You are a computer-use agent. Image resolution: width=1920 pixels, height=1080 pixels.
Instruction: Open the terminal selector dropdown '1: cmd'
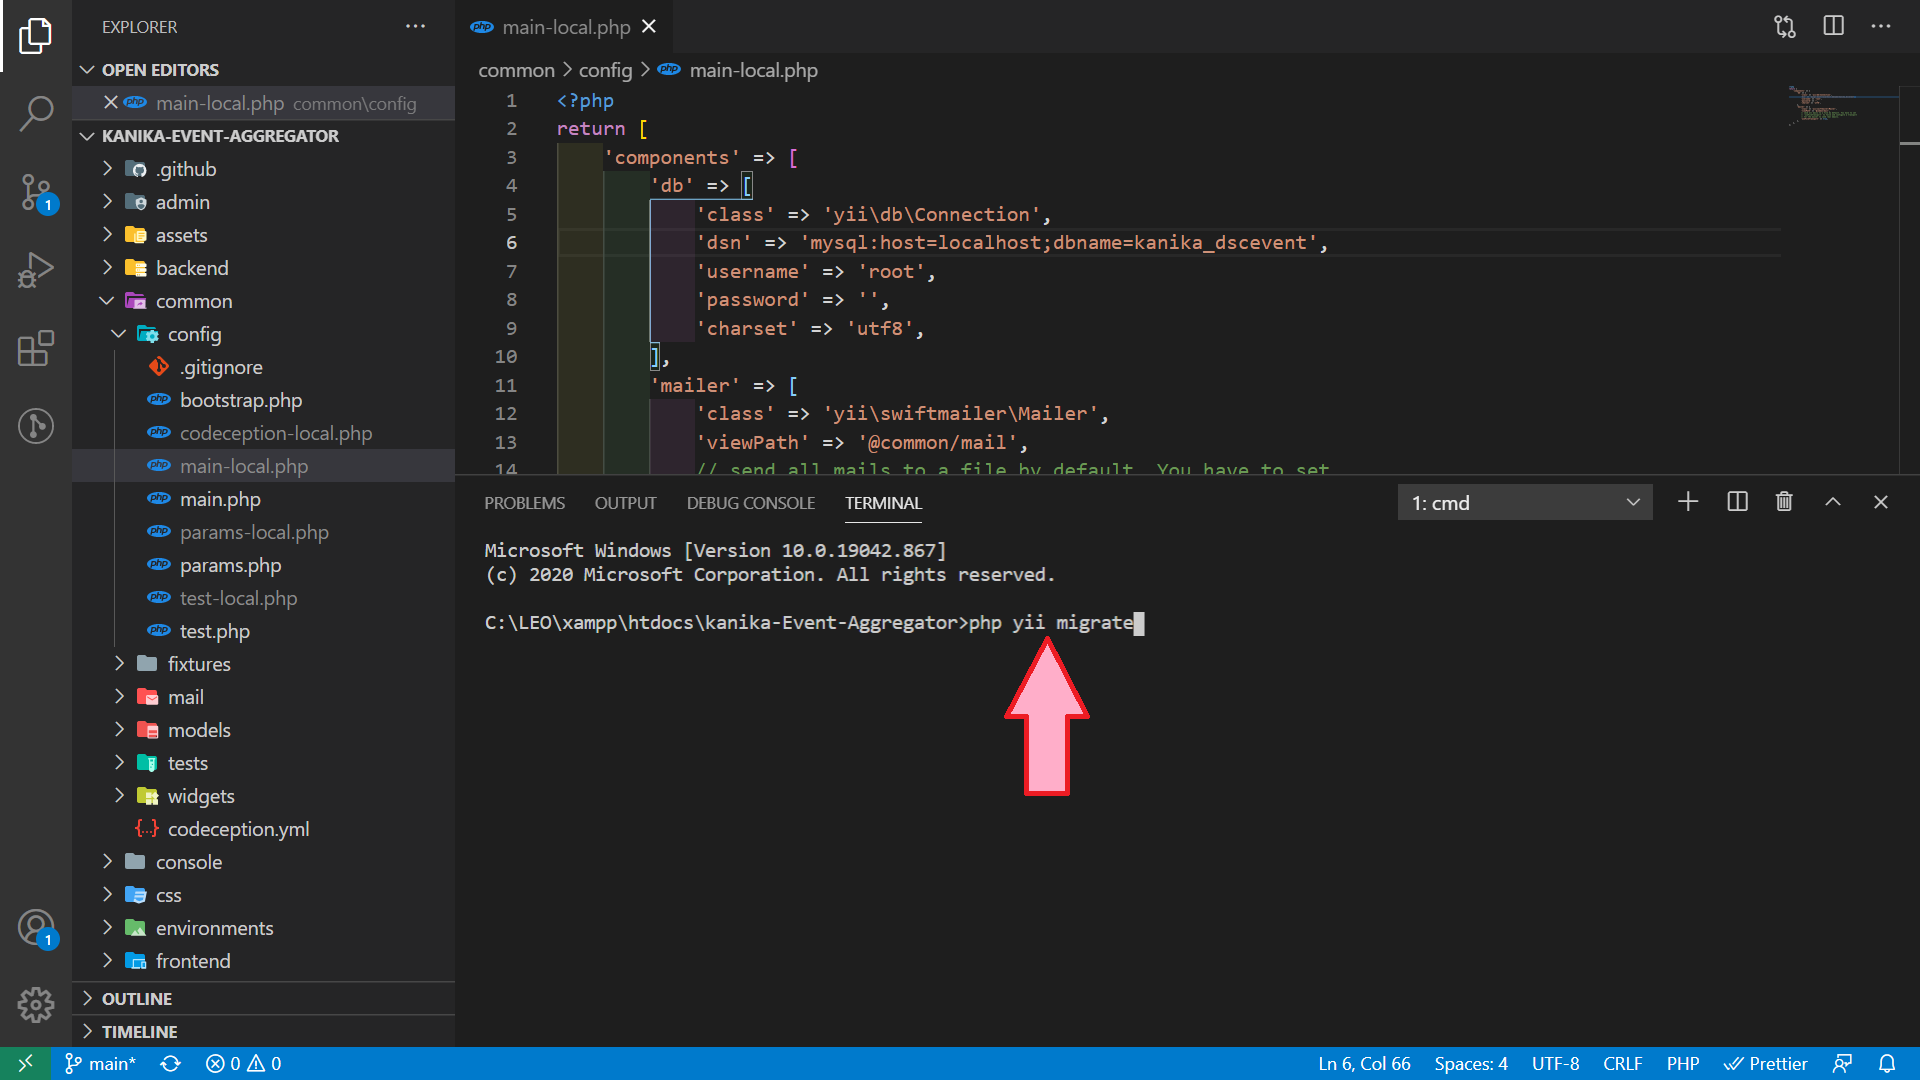[x=1525, y=503]
